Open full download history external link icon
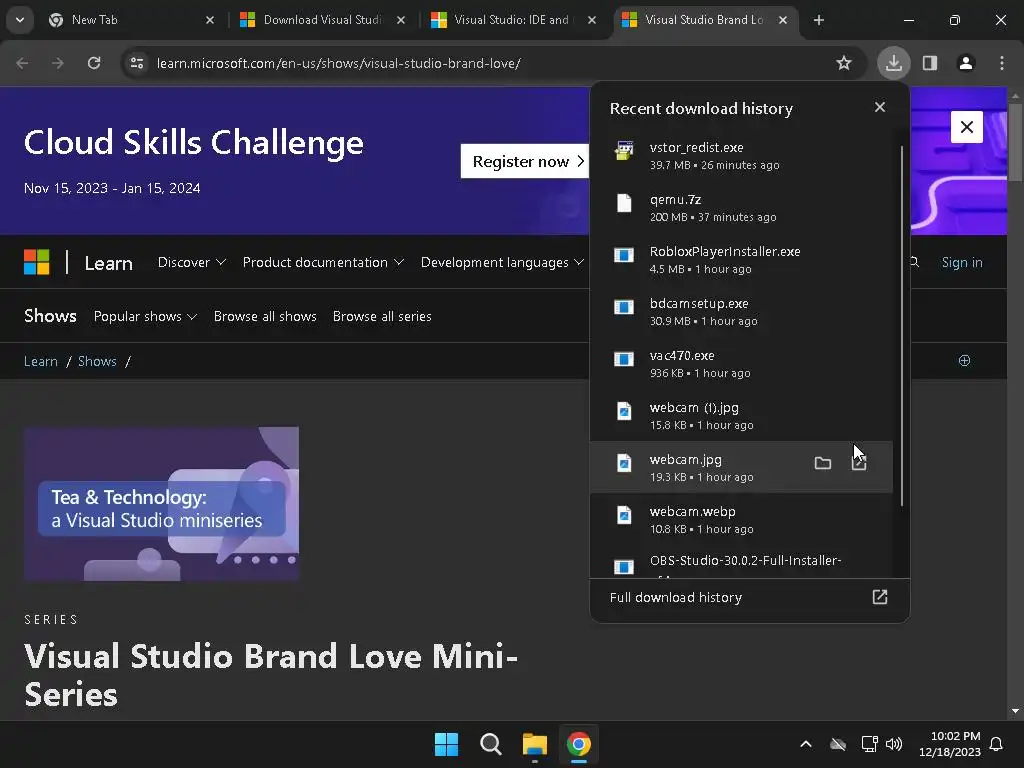 [880, 597]
